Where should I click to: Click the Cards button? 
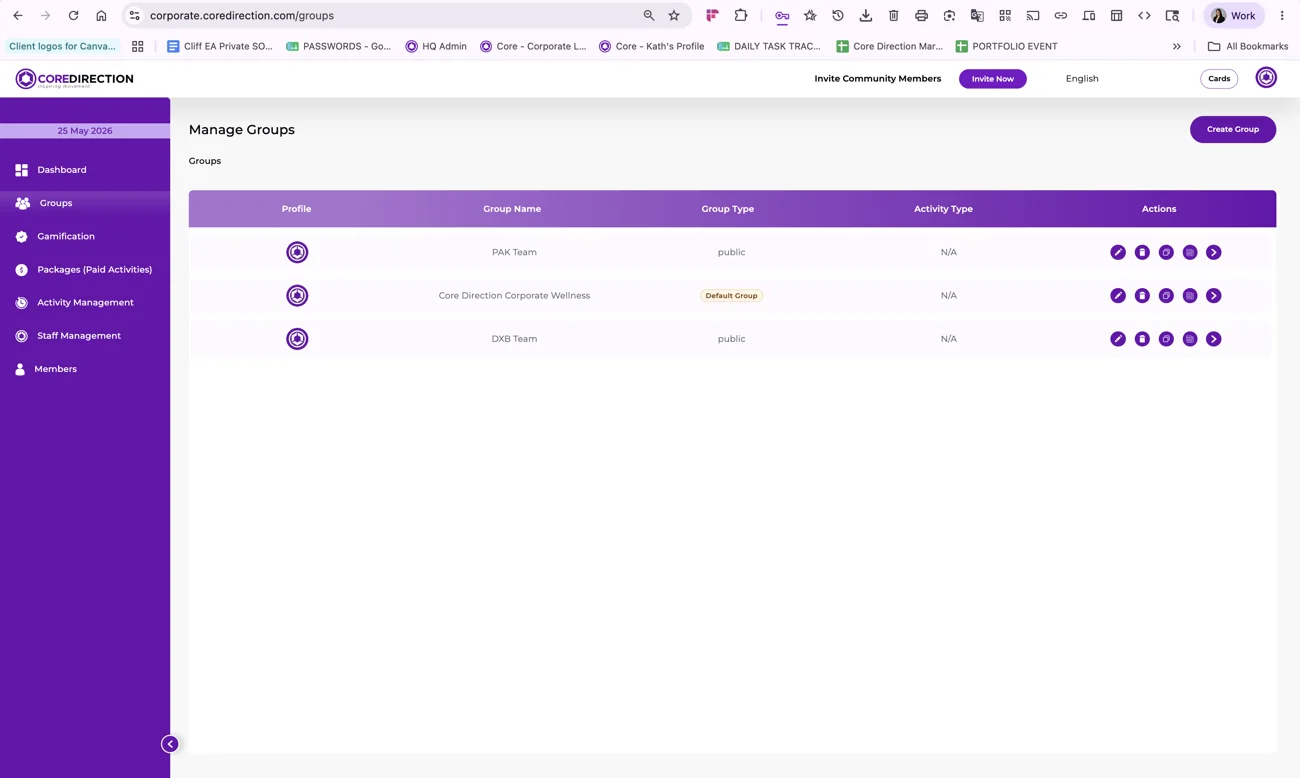[1219, 78]
